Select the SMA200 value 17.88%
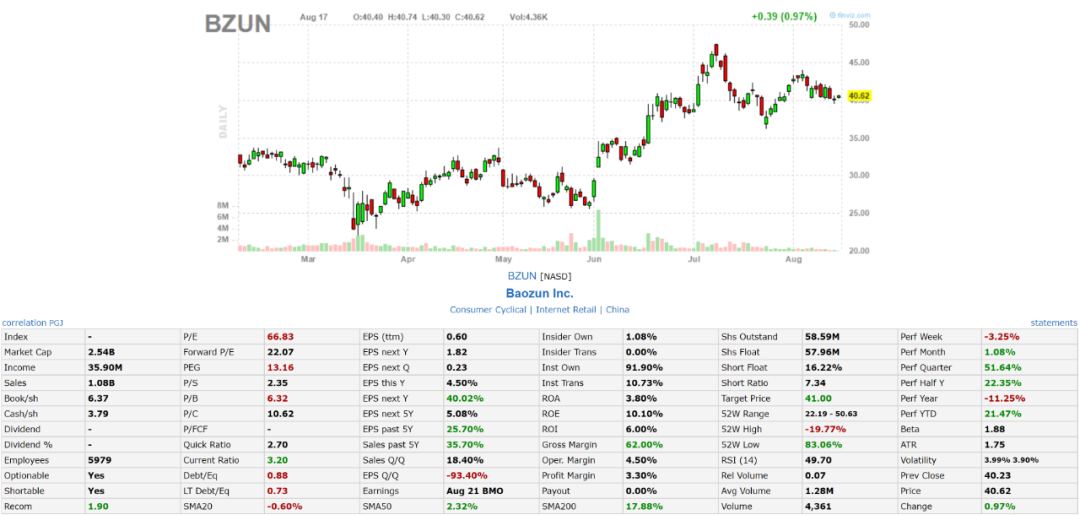 tap(643, 507)
